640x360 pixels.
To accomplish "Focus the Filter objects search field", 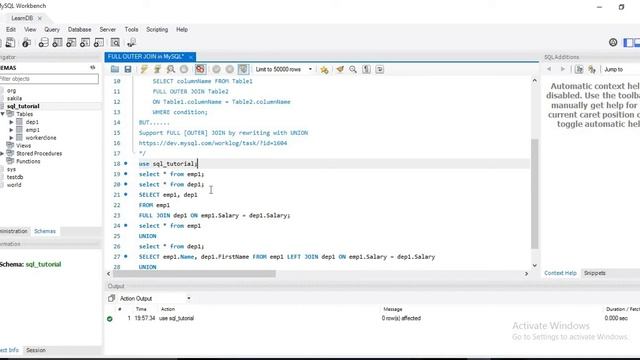I will point(49,79).
